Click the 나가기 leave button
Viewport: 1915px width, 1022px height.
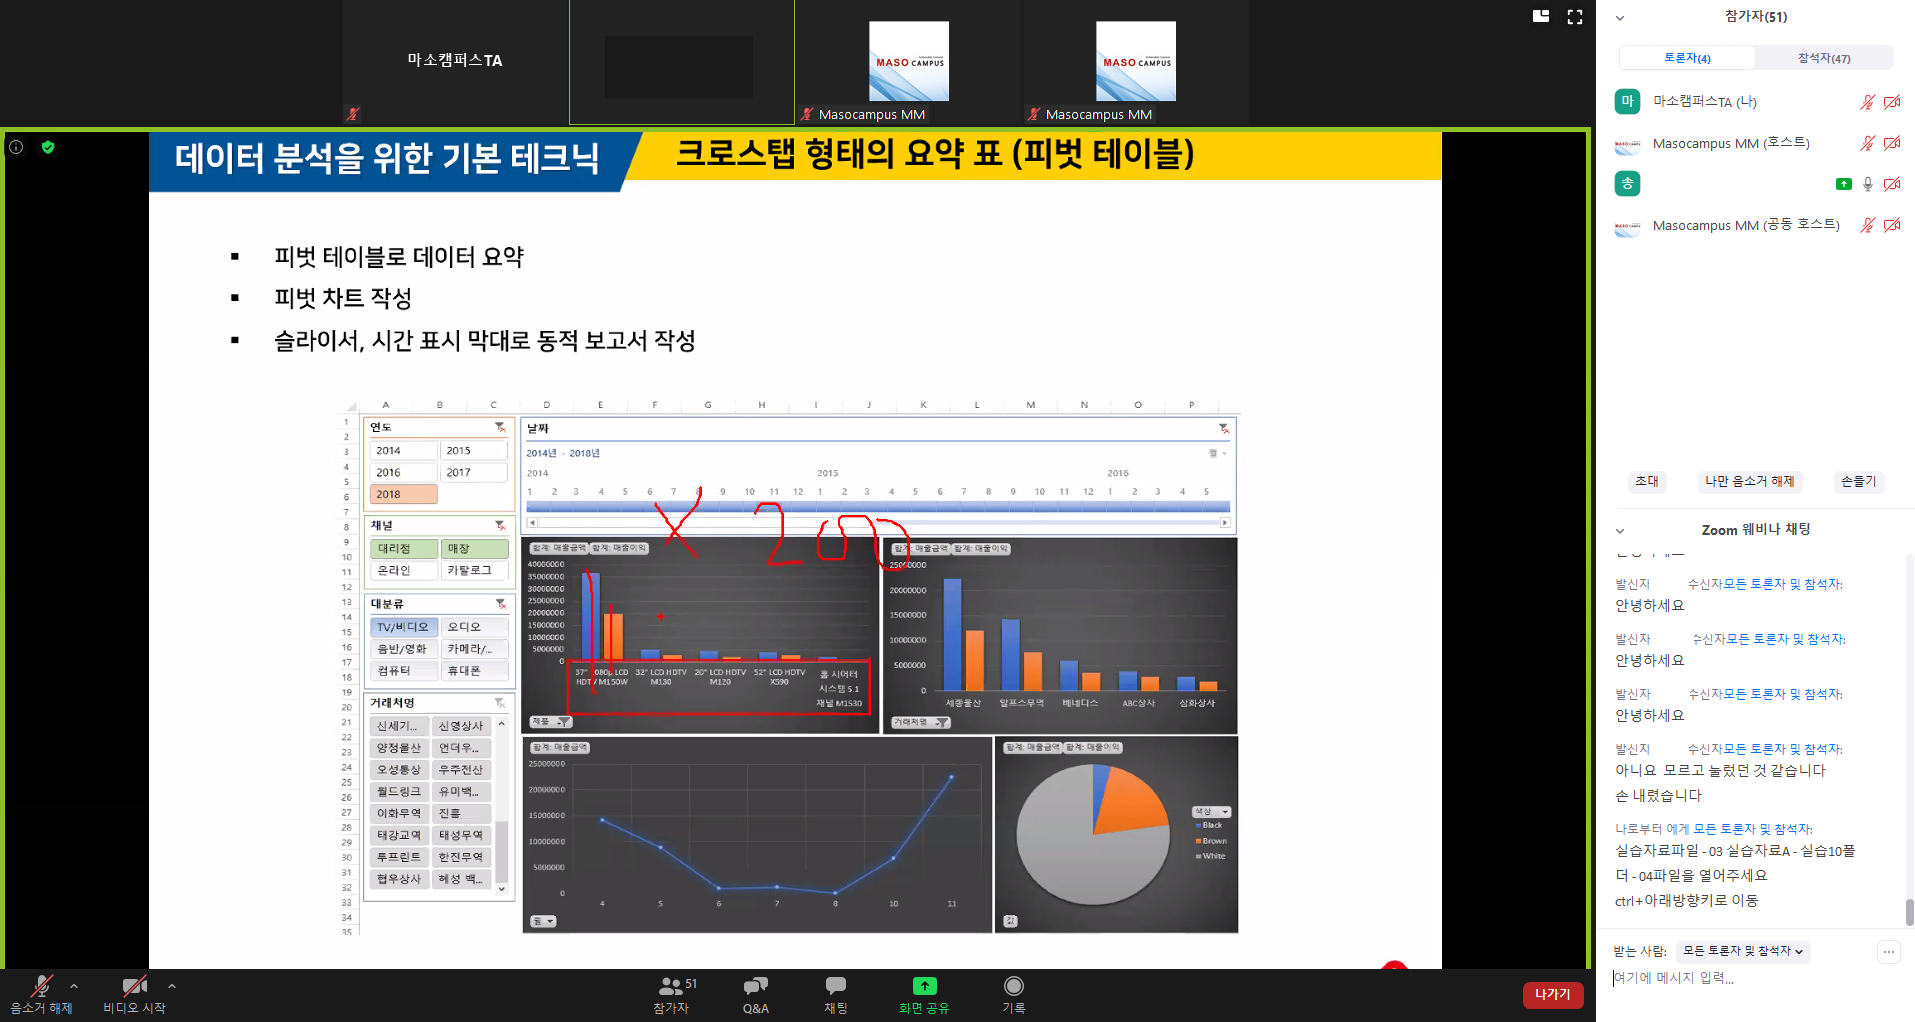1552,994
